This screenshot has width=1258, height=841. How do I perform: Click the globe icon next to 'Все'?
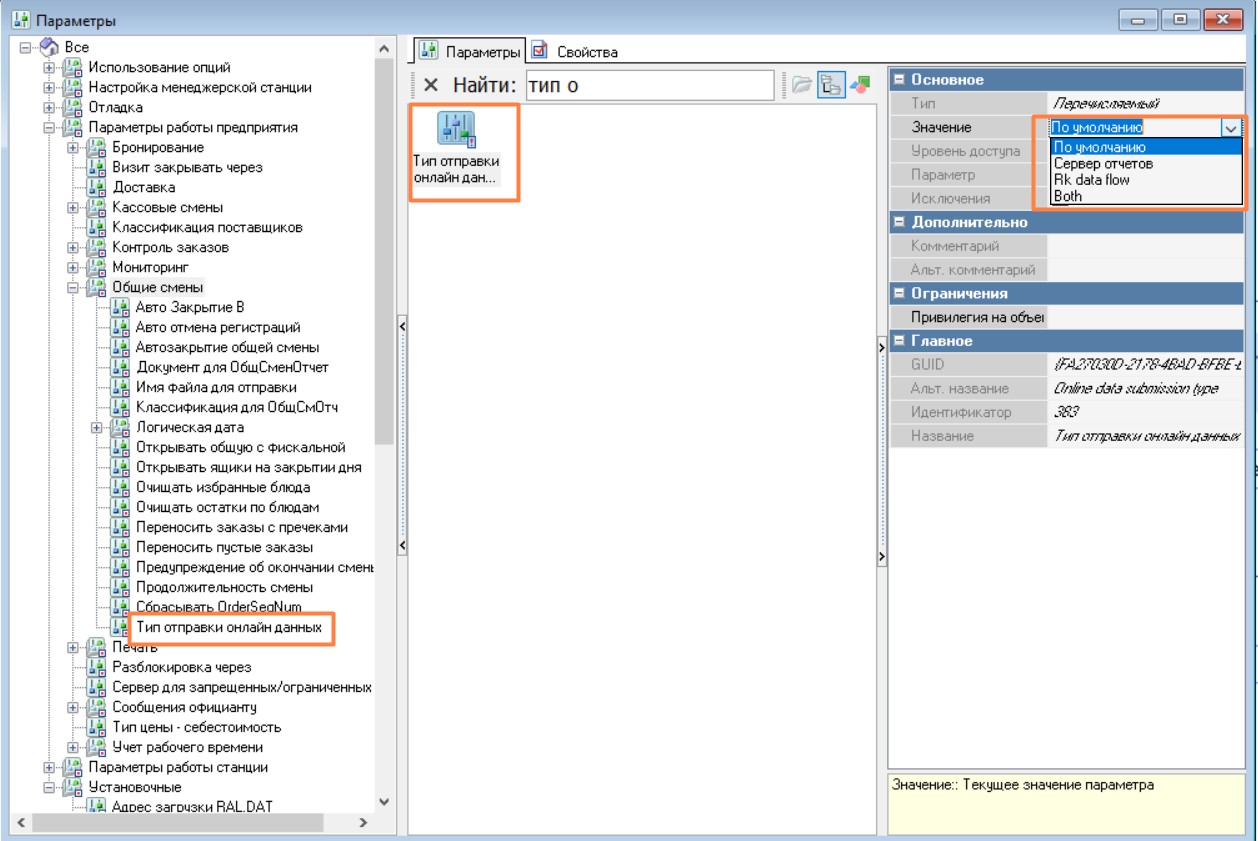click(49, 47)
